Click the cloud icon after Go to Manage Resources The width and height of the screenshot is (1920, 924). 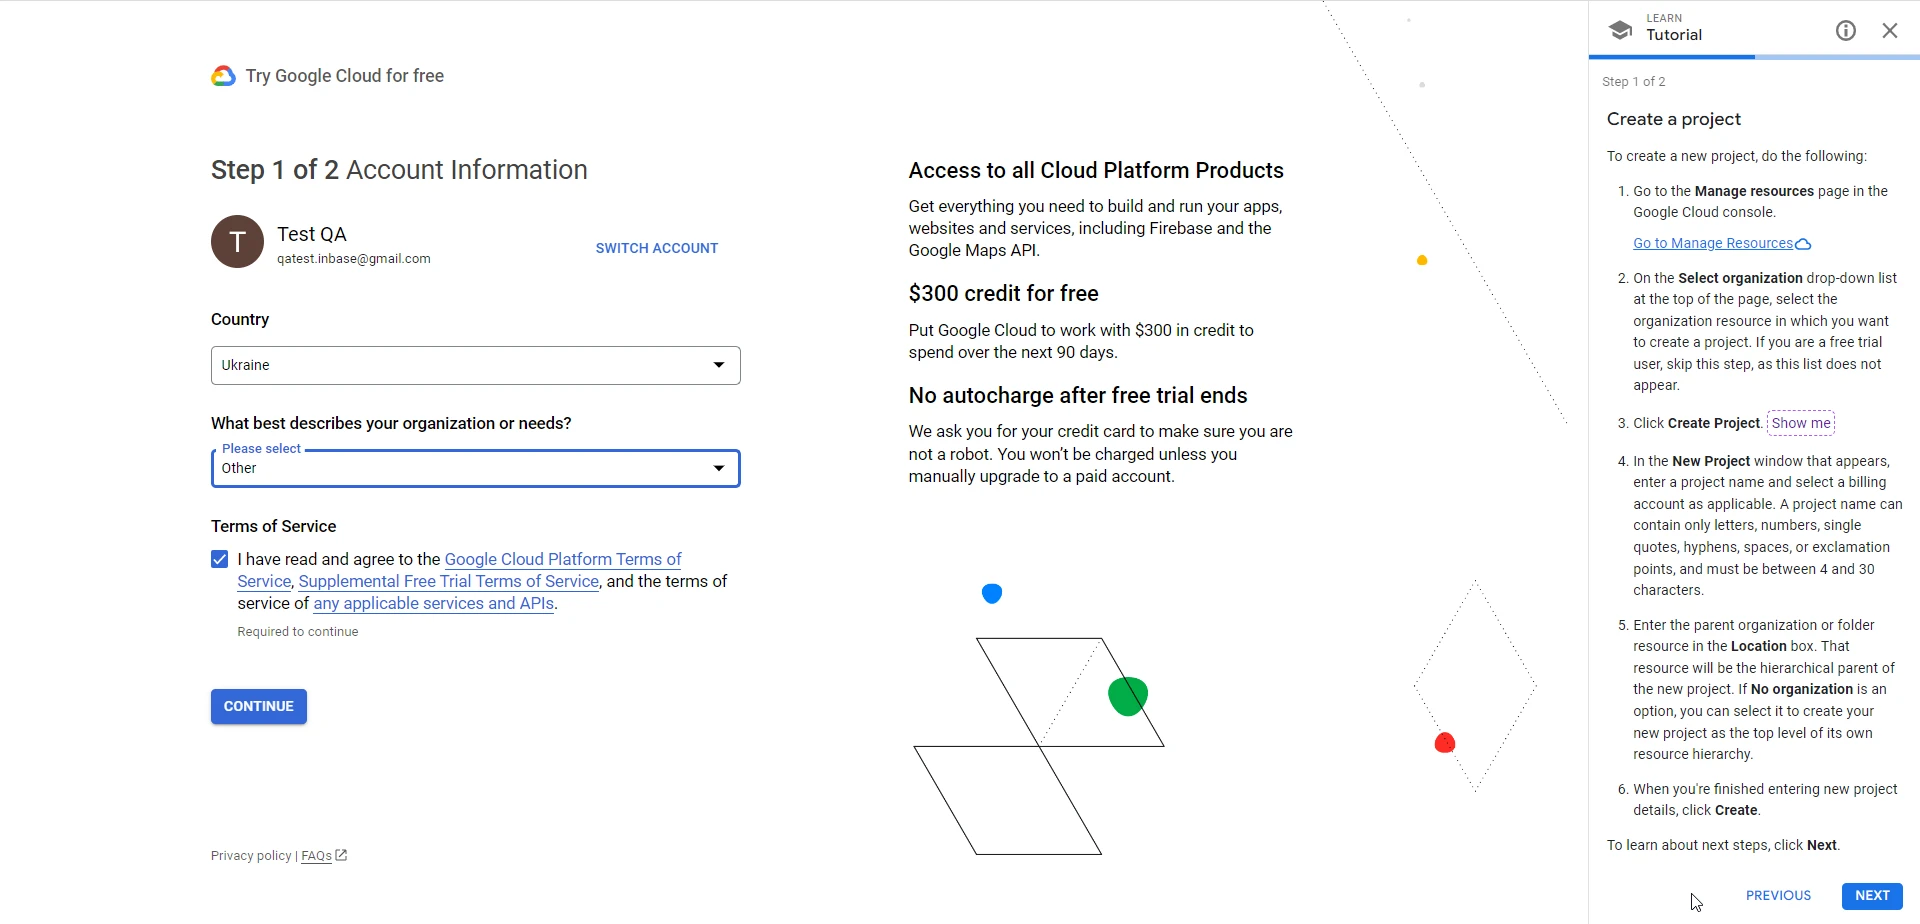(x=1803, y=244)
